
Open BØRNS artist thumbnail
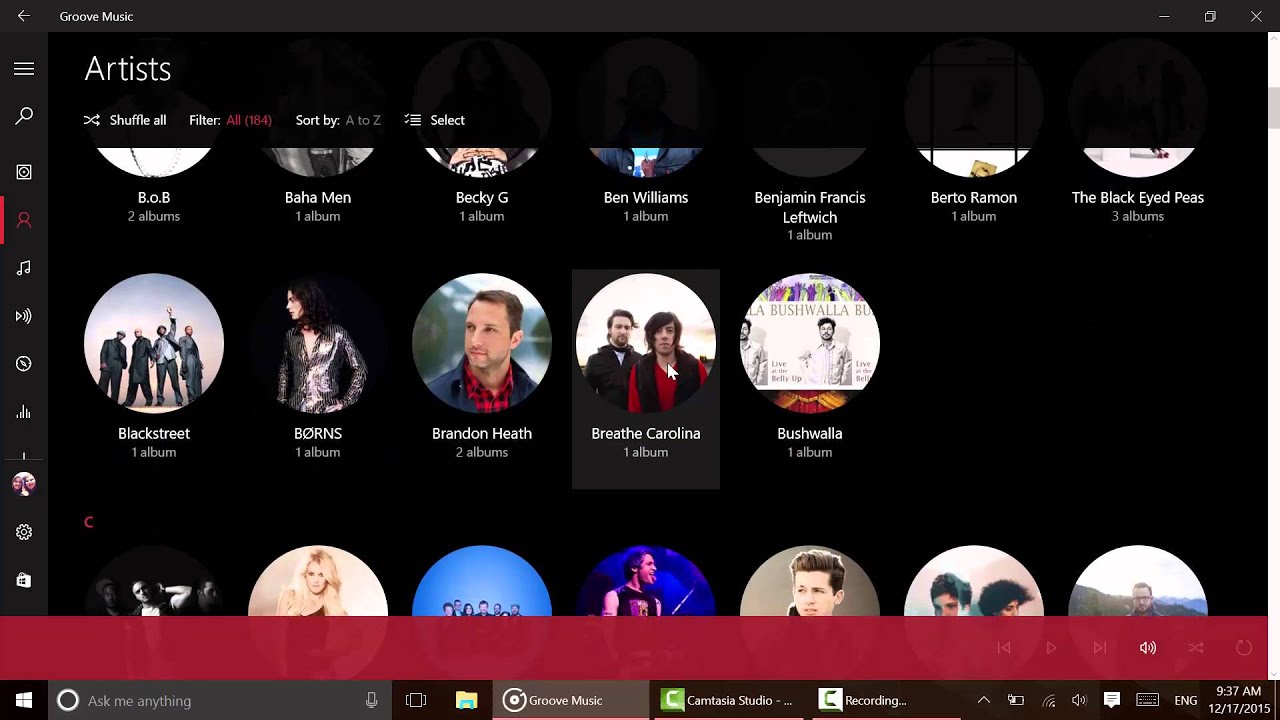click(318, 343)
